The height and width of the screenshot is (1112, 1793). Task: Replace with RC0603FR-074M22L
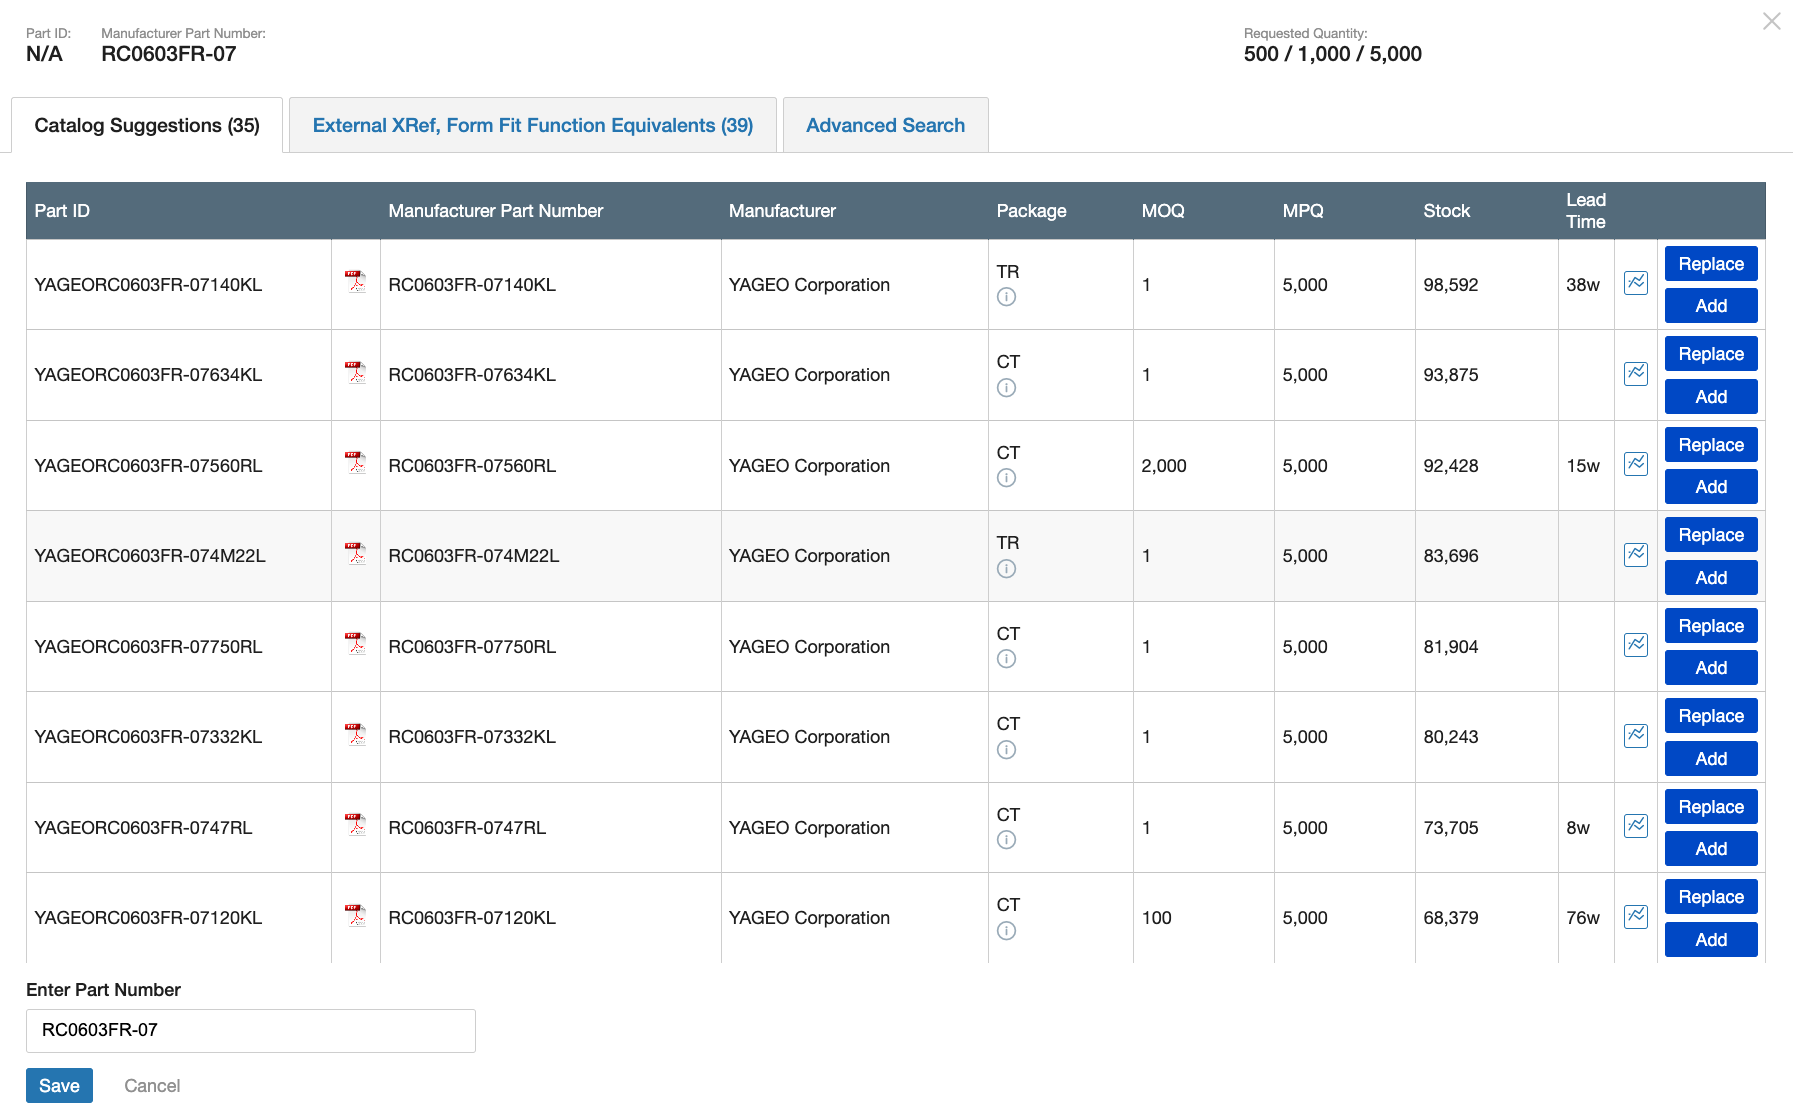1711,535
